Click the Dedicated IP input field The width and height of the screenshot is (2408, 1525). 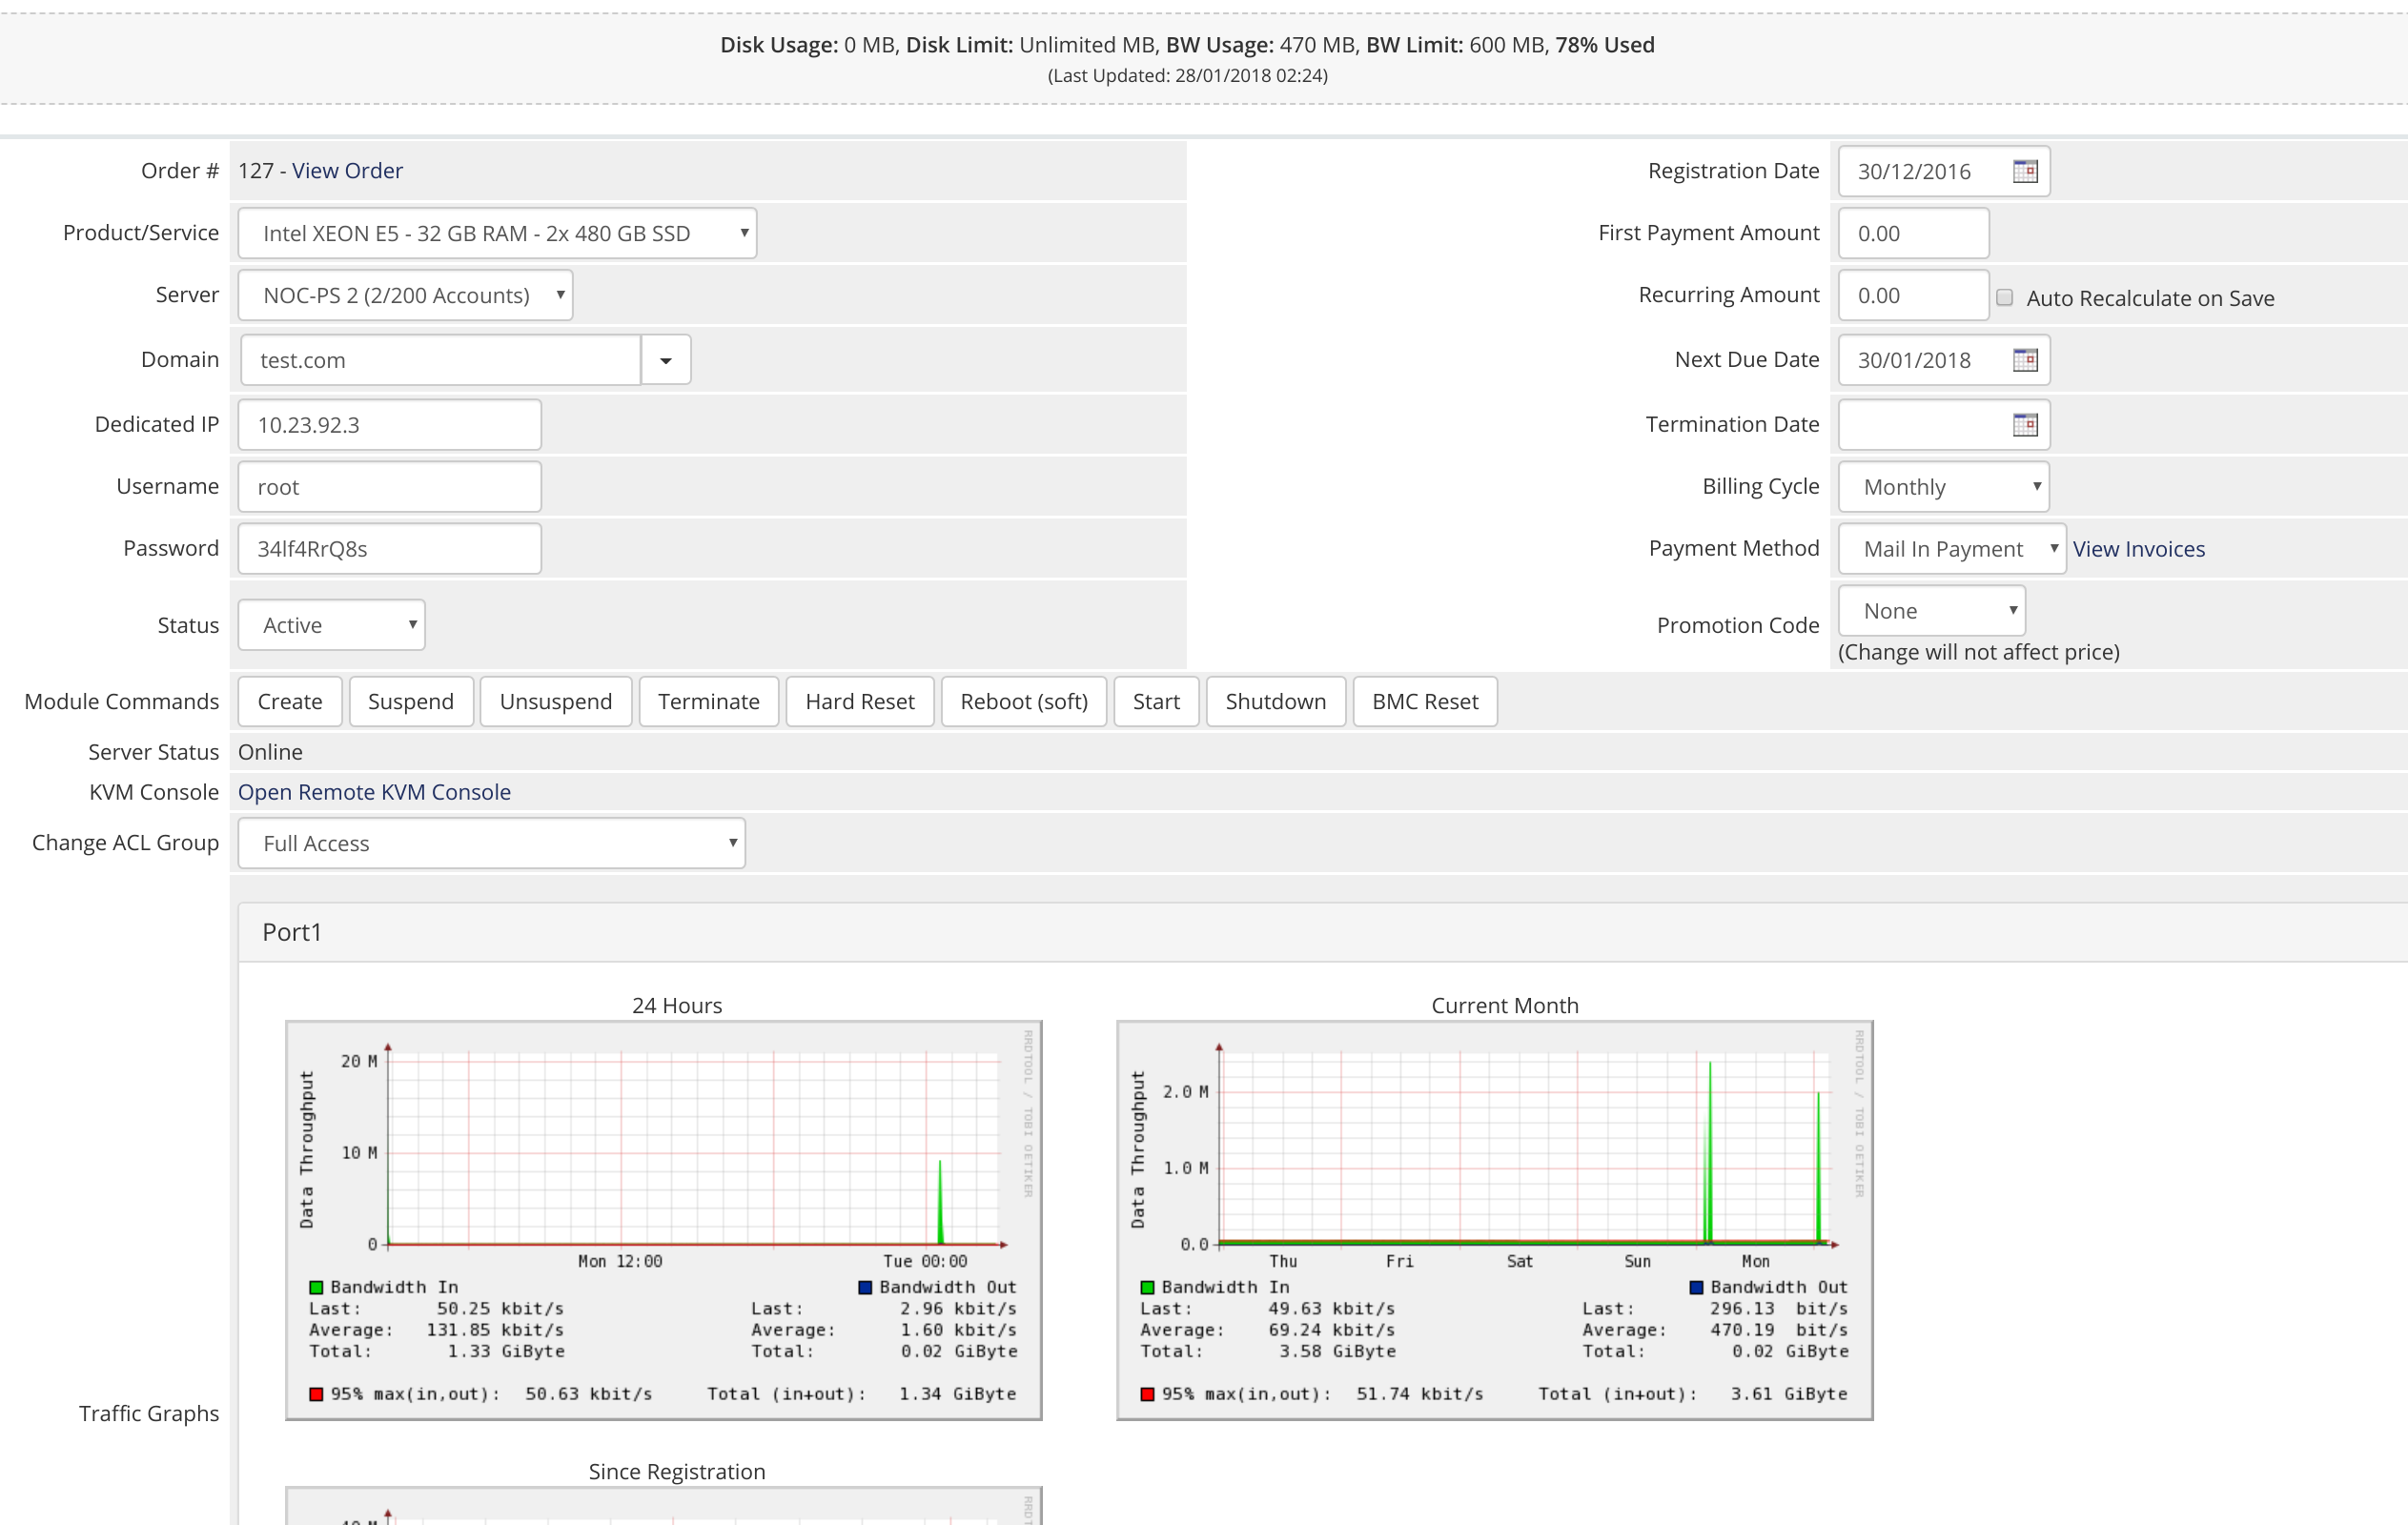(390, 425)
